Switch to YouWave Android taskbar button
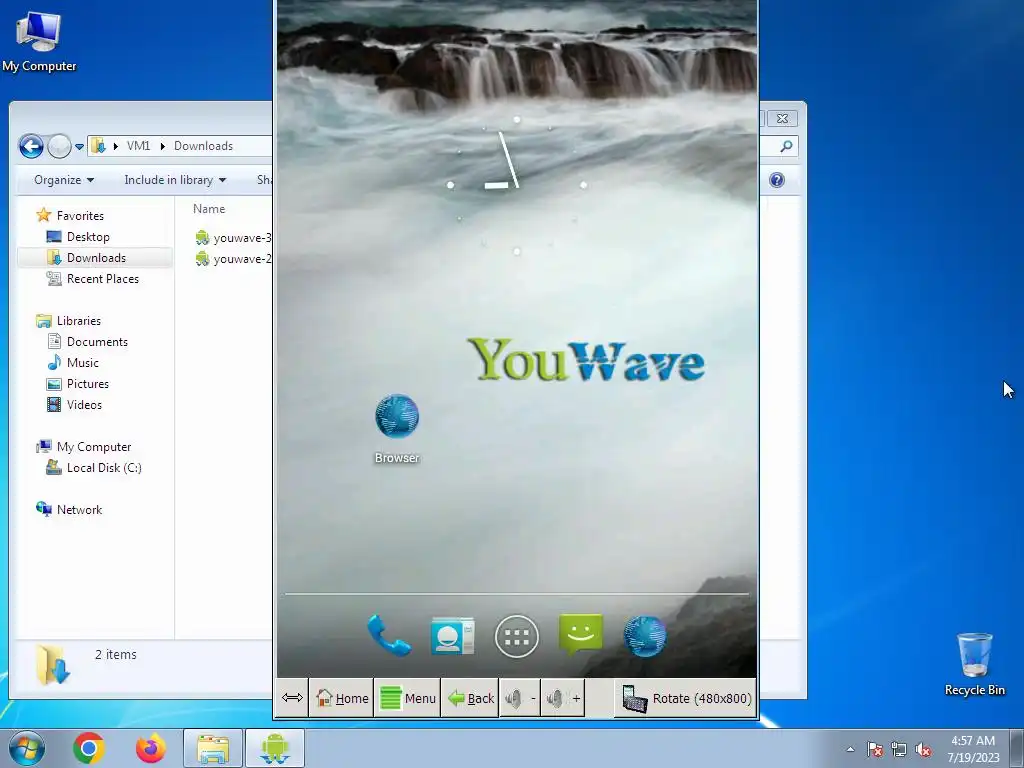 point(275,748)
